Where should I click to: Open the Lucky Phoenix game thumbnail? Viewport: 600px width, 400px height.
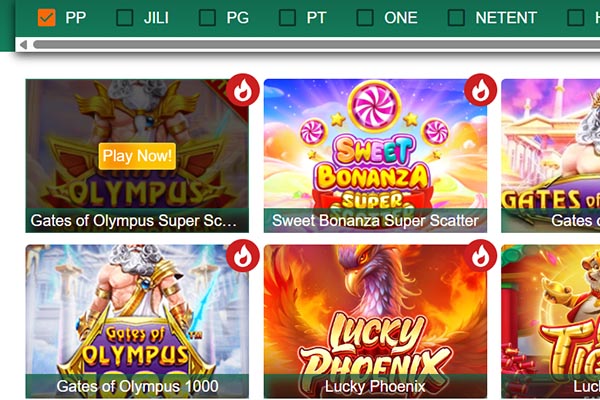click(375, 322)
